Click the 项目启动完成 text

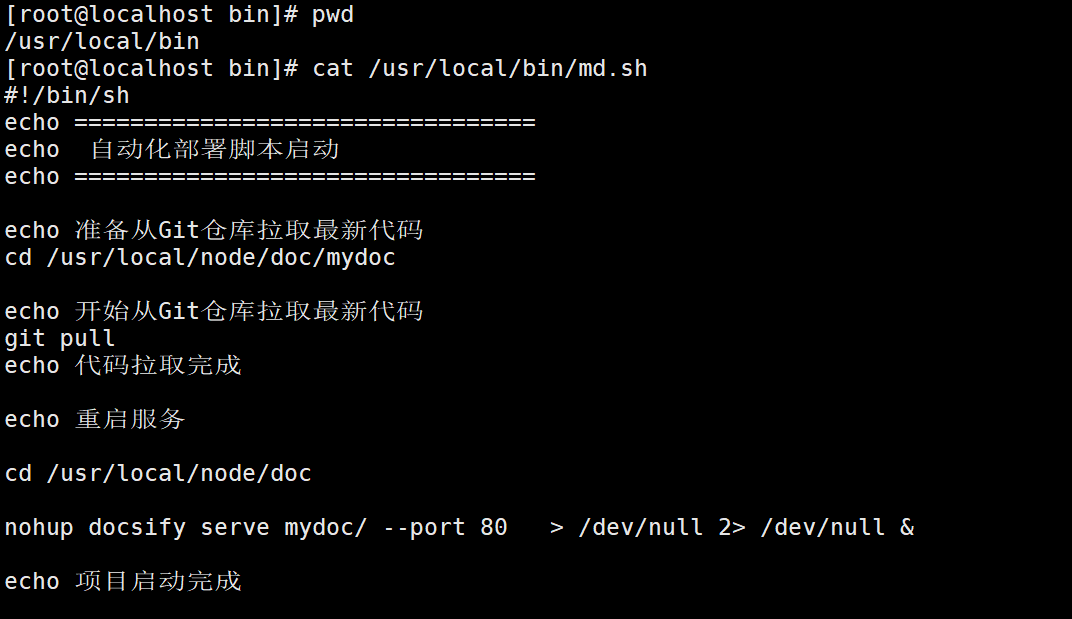(x=158, y=582)
